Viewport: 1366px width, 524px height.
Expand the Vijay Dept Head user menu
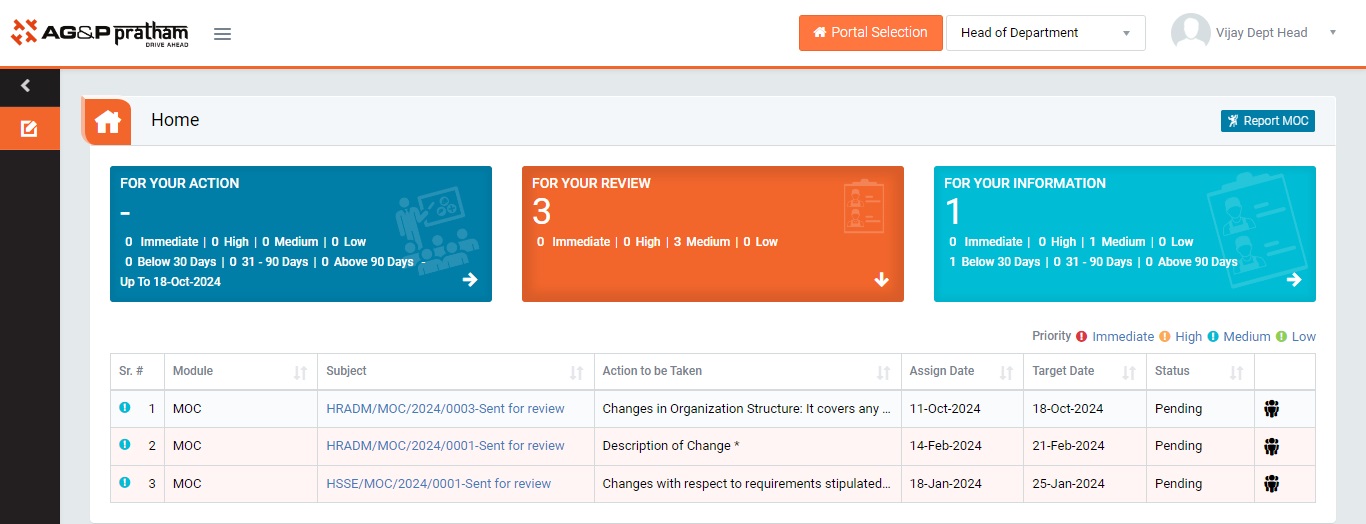click(x=1332, y=33)
